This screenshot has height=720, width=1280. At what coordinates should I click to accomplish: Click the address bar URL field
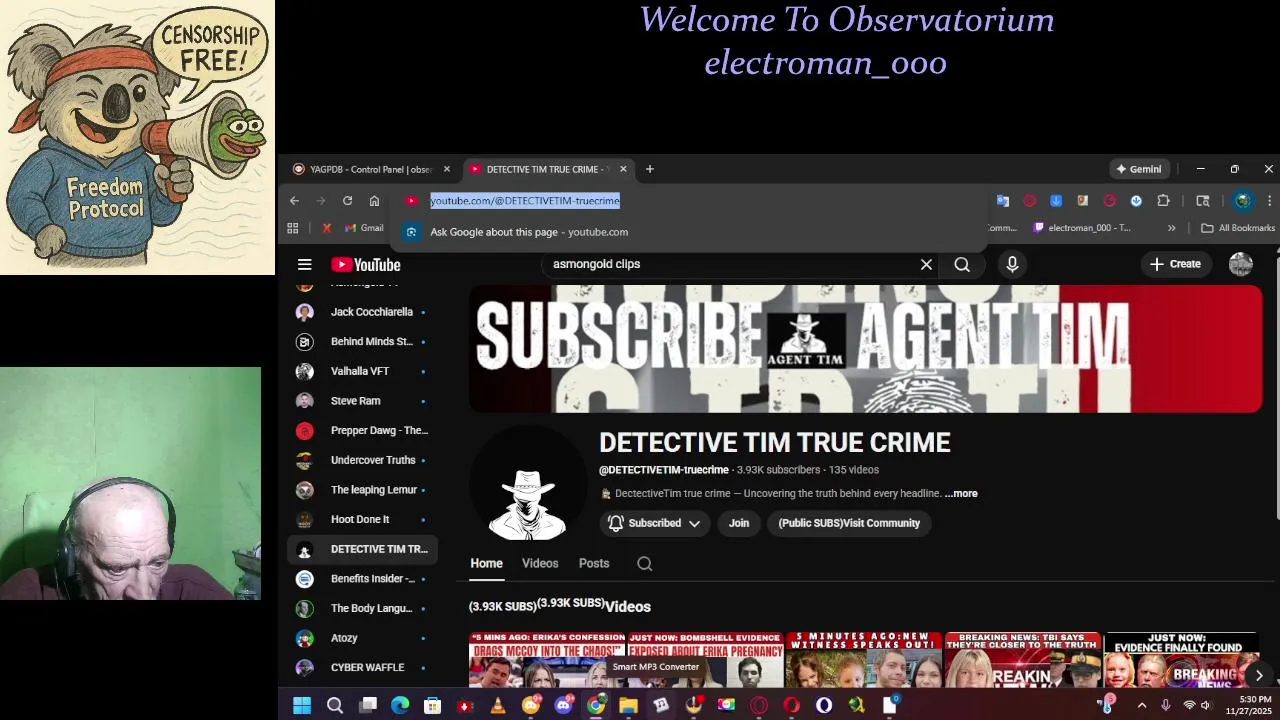(x=690, y=201)
